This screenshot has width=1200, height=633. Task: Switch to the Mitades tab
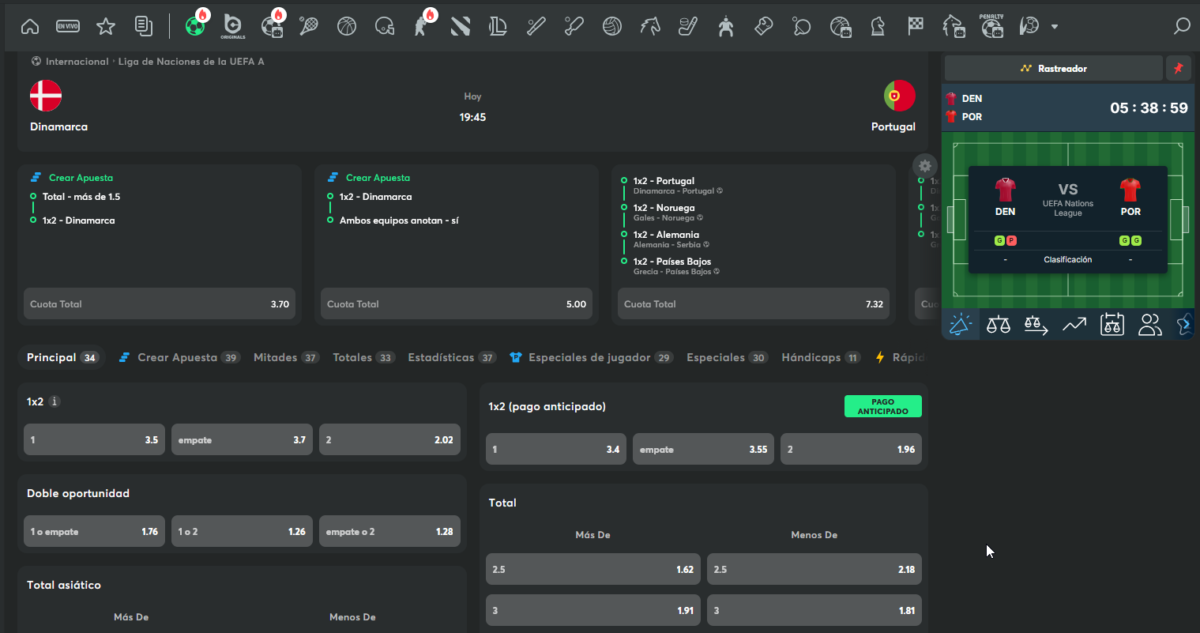[x=286, y=357]
